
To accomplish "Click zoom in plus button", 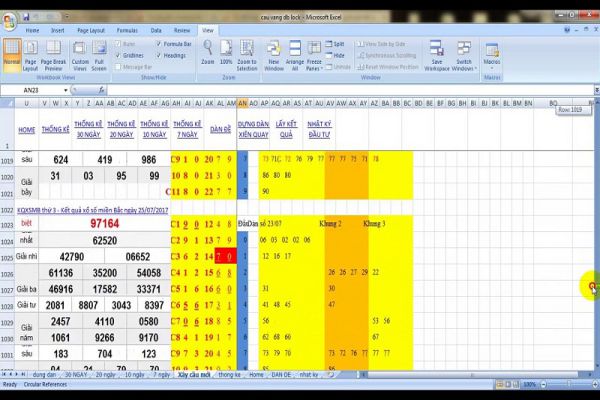I will pyautogui.click(x=595, y=384).
